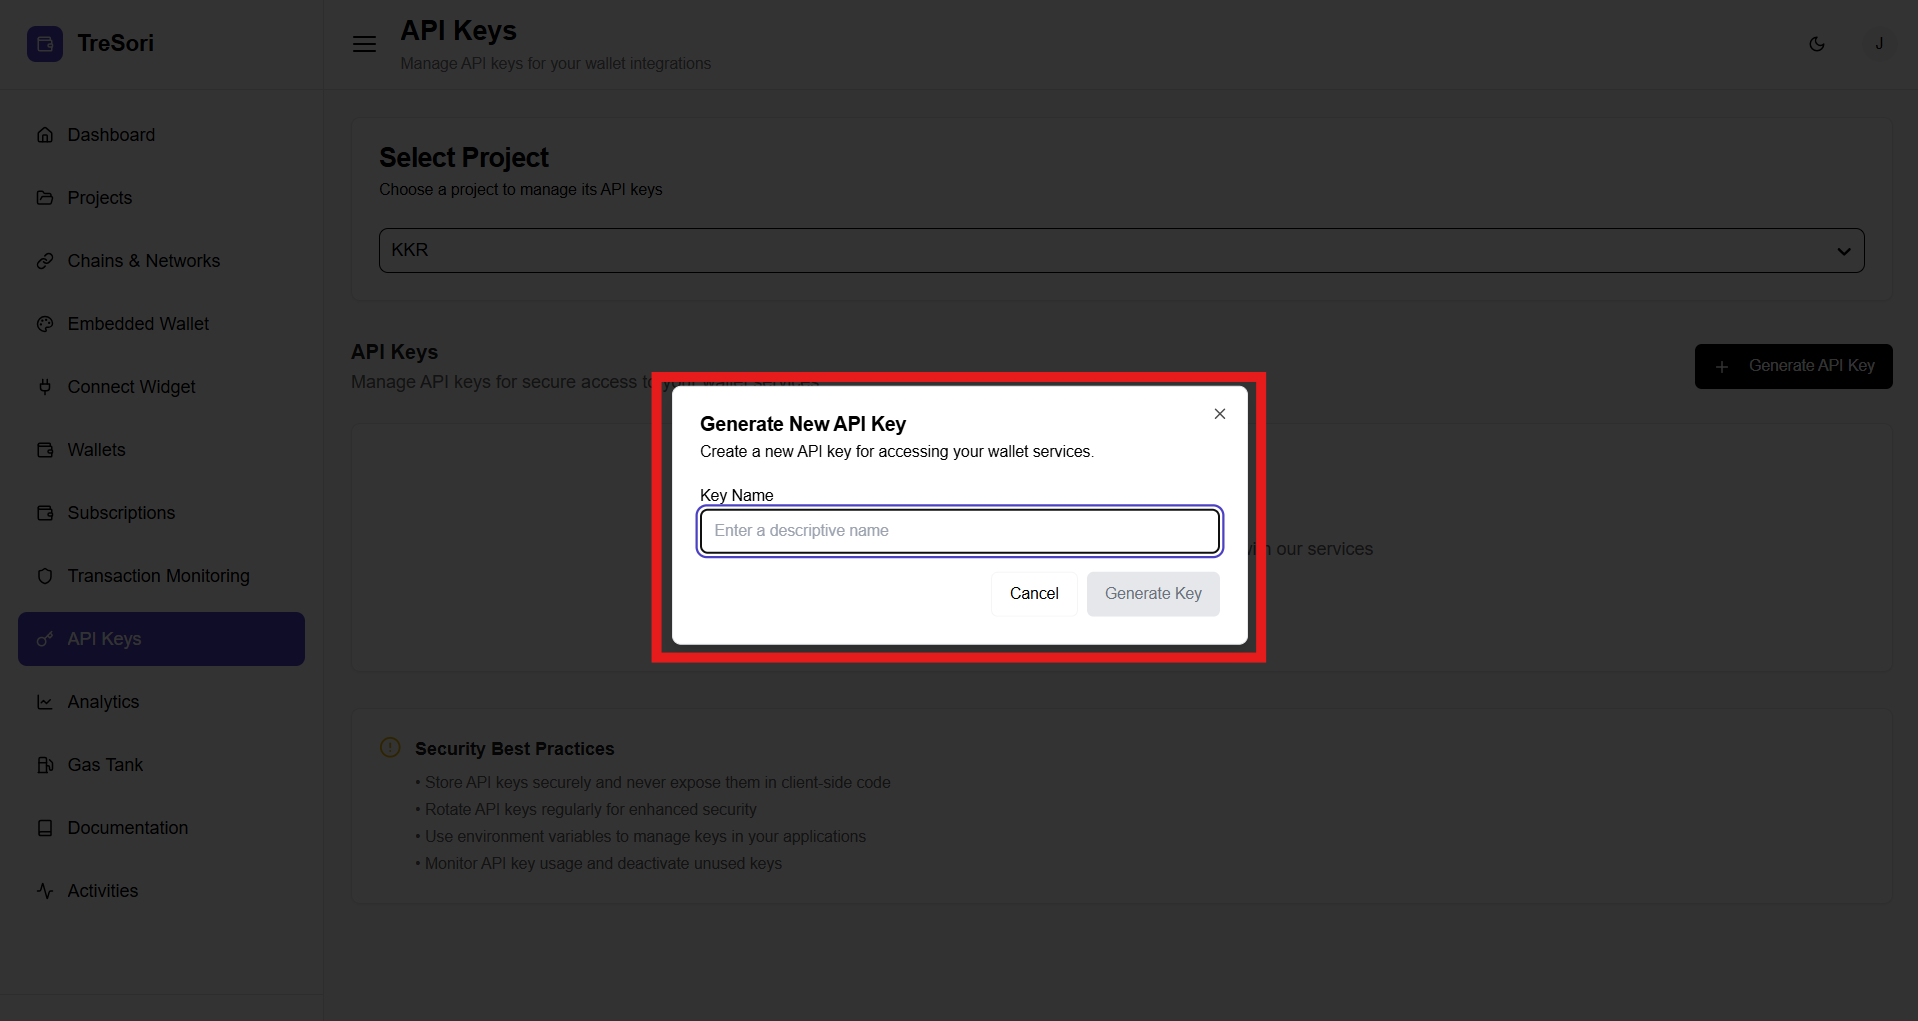Click the Generate API Key button

coord(1793,366)
